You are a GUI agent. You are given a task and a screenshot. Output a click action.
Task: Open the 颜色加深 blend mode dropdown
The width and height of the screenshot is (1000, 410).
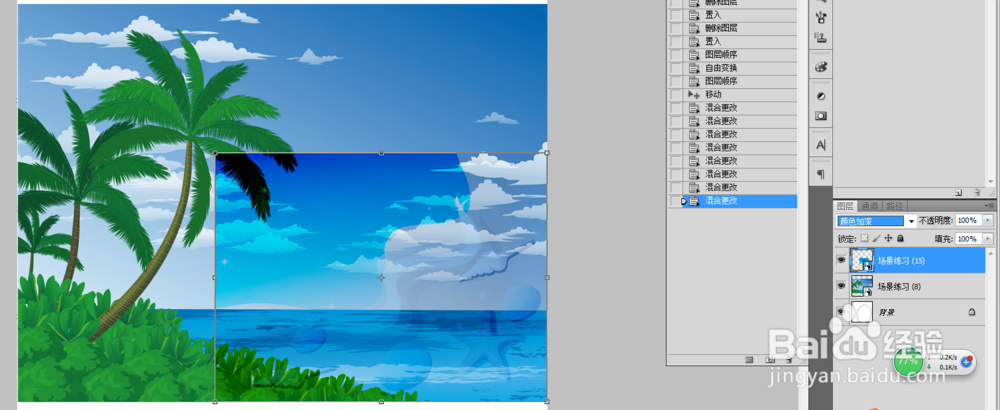click(871, 221)
